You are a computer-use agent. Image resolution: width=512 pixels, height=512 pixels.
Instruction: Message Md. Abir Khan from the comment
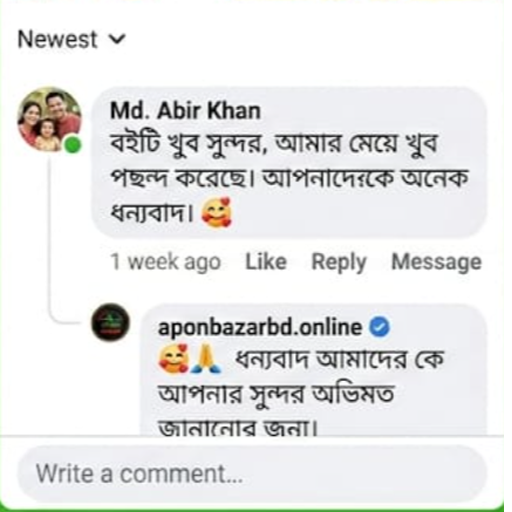click(x=436, y=263)
